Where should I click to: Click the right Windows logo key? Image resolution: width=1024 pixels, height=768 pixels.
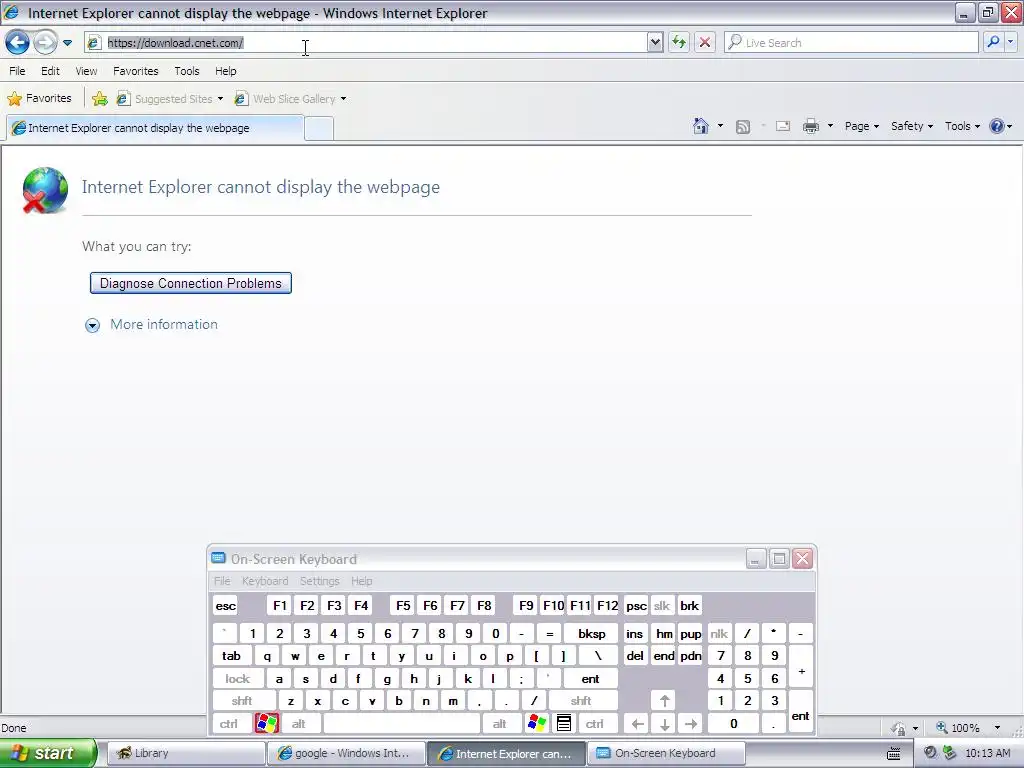point(537,724)
